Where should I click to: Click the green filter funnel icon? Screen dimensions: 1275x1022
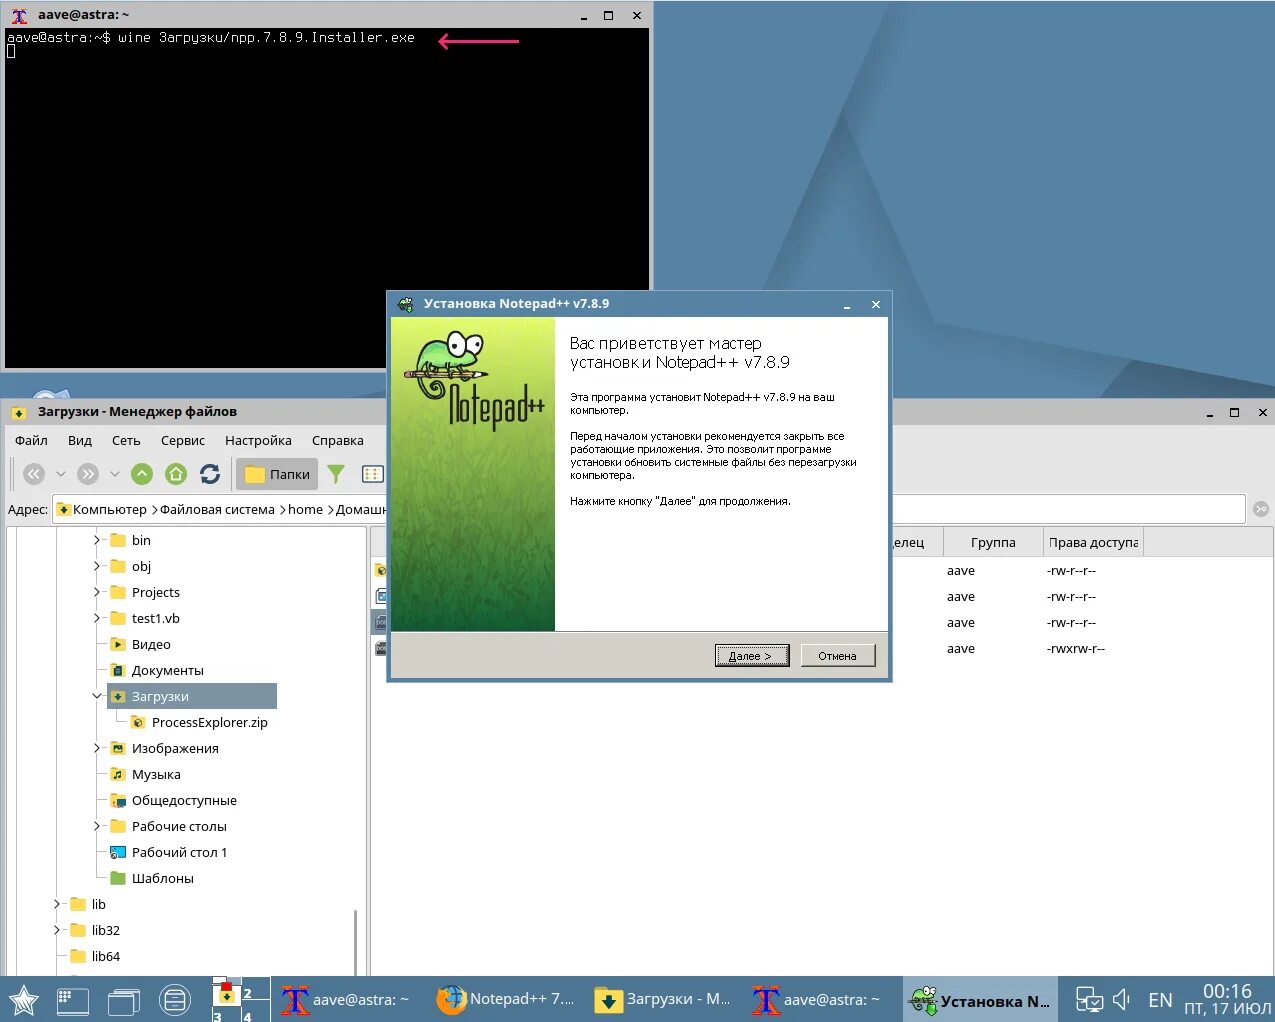336,474
